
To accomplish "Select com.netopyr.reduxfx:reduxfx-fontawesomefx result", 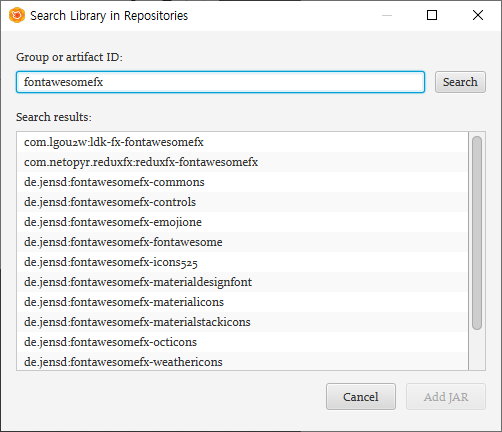I will click(x=242, y=162).
